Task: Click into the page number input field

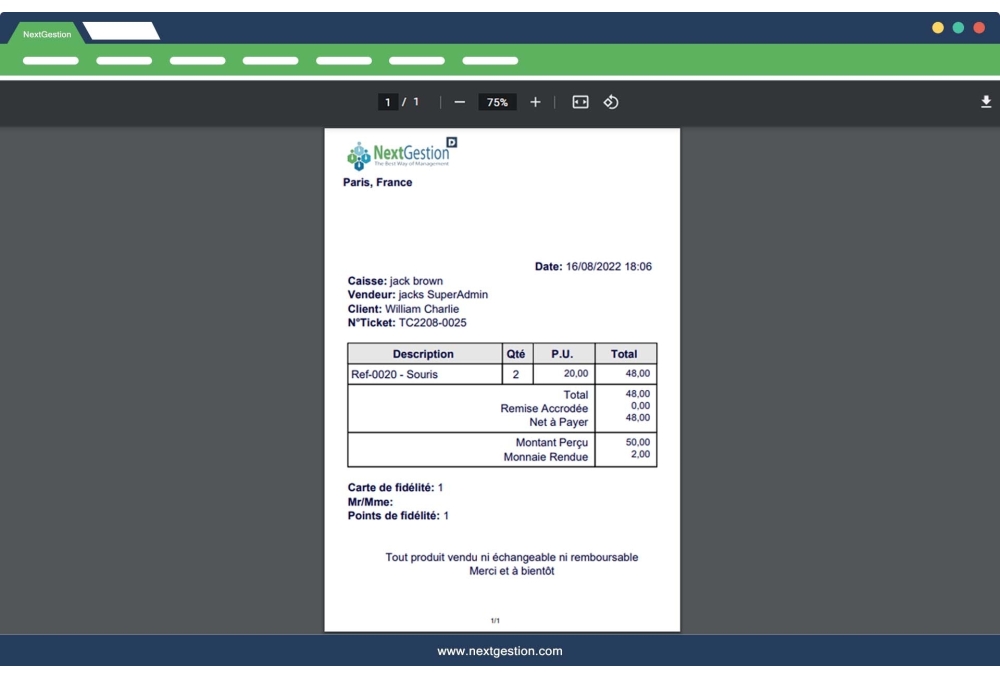Action: [388, 100]
